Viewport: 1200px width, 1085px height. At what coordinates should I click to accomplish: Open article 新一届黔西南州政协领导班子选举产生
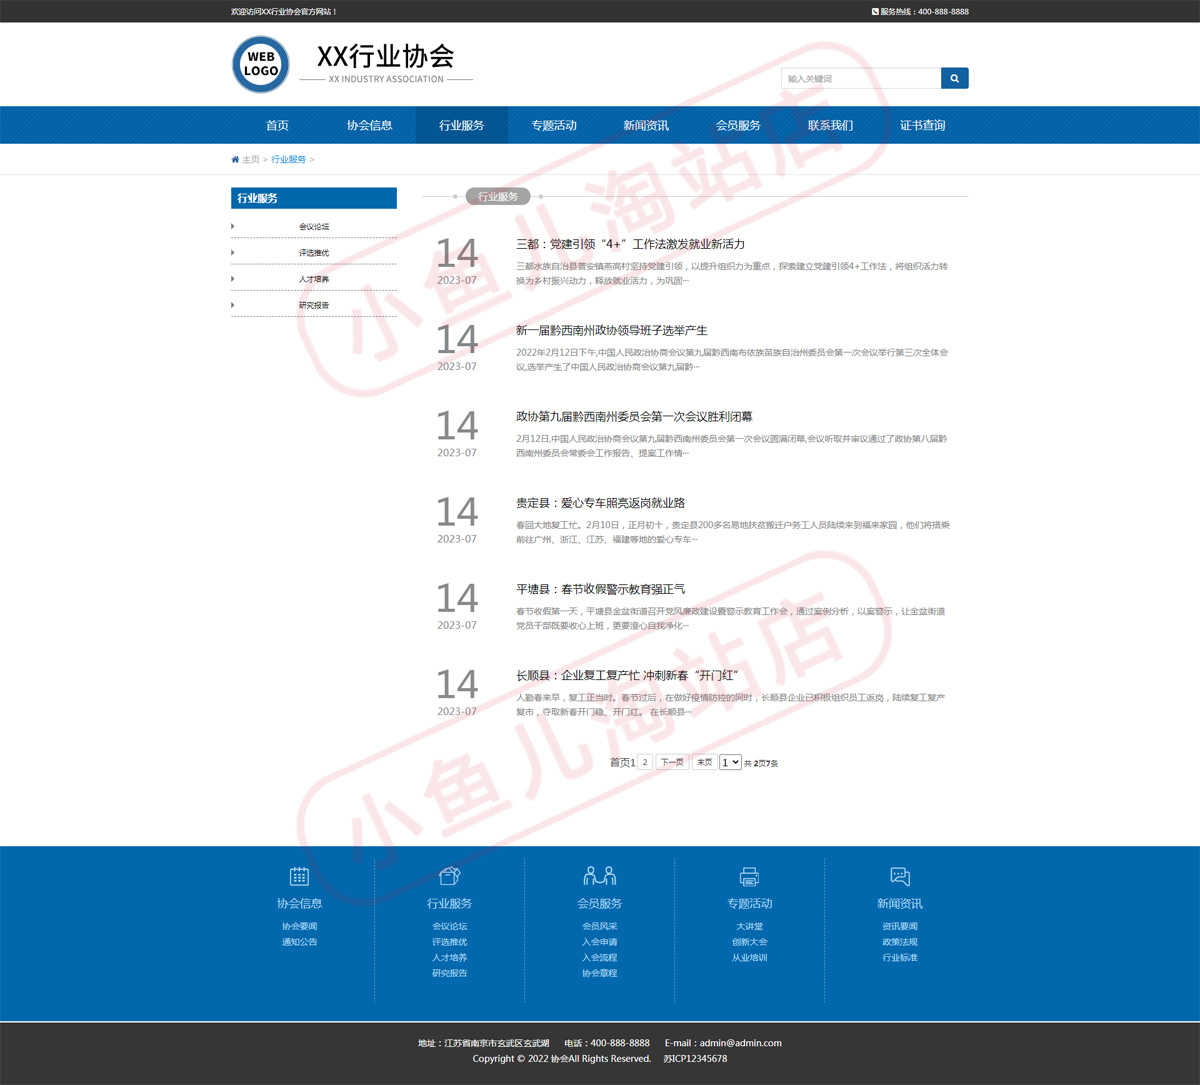(x=611, y=330)
